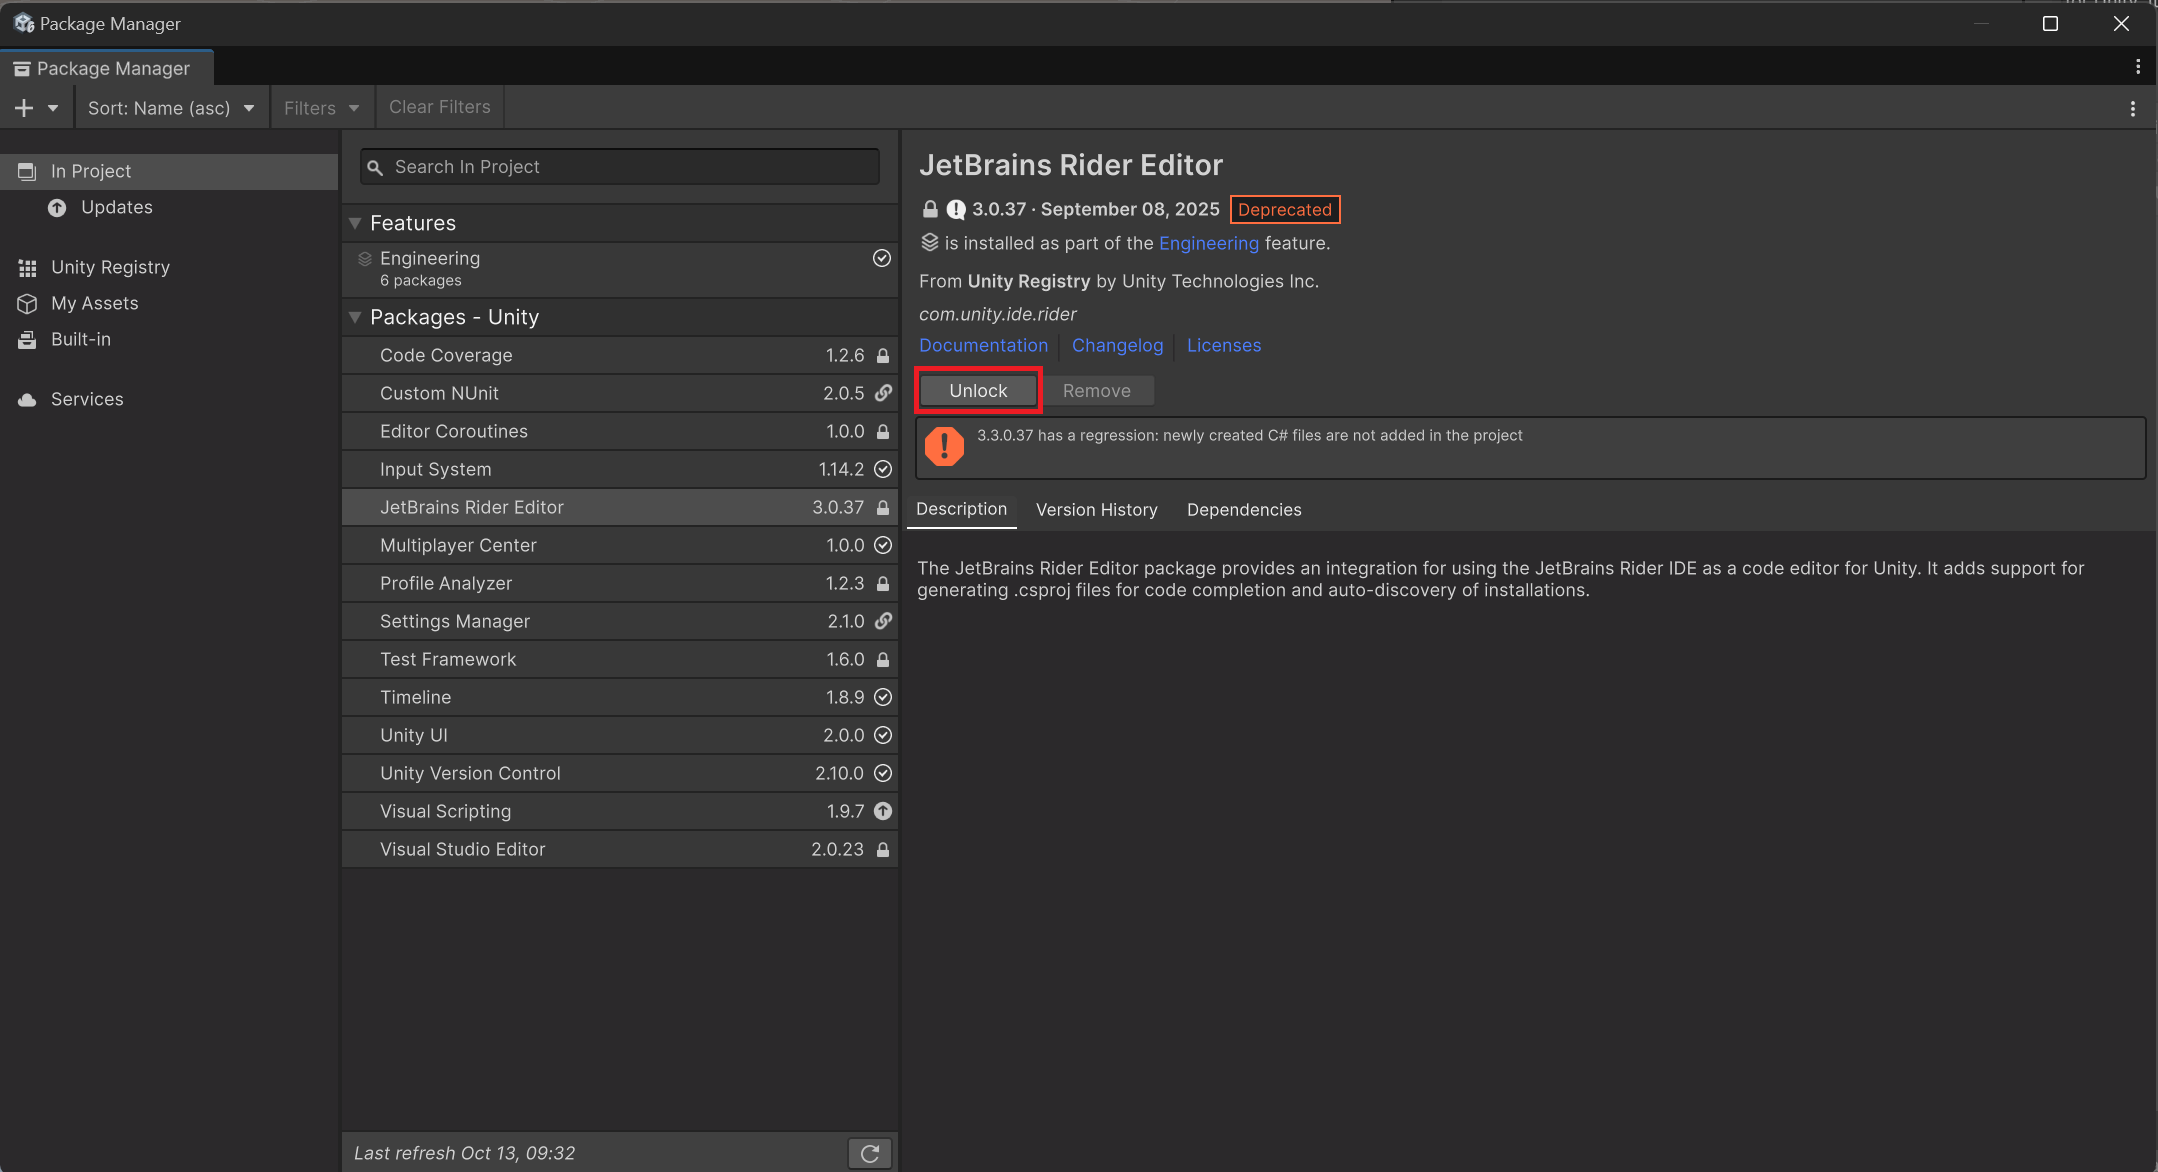The width and height of the screenshot is (2158, 1172).
Task: Open the Sort: Name (asc) dropdown
Action: tap(171, 108)
